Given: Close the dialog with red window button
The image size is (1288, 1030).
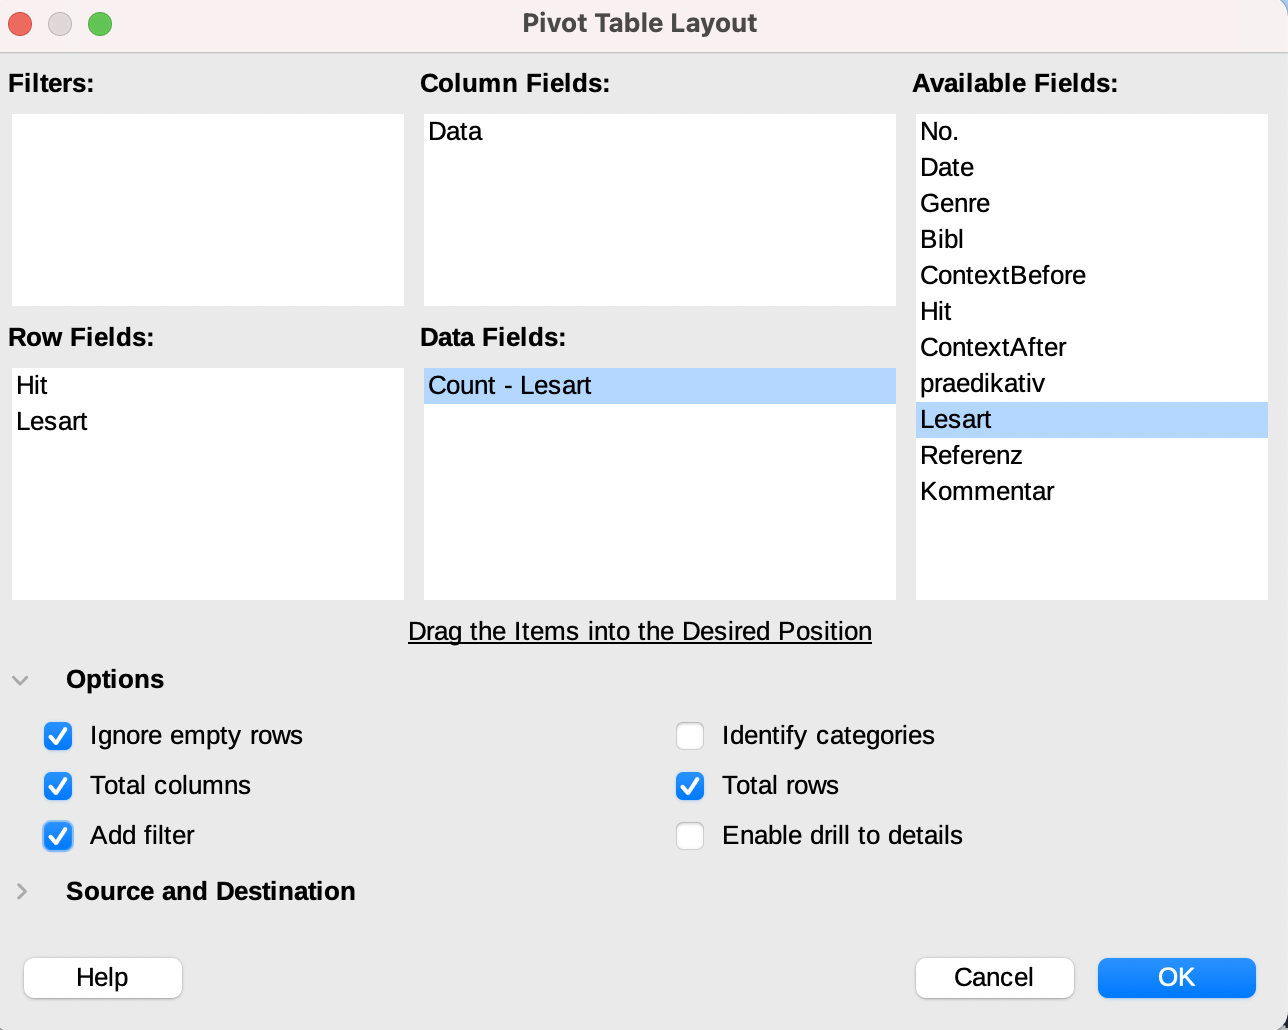Looking at the screenshot, I should click(20, 24).
